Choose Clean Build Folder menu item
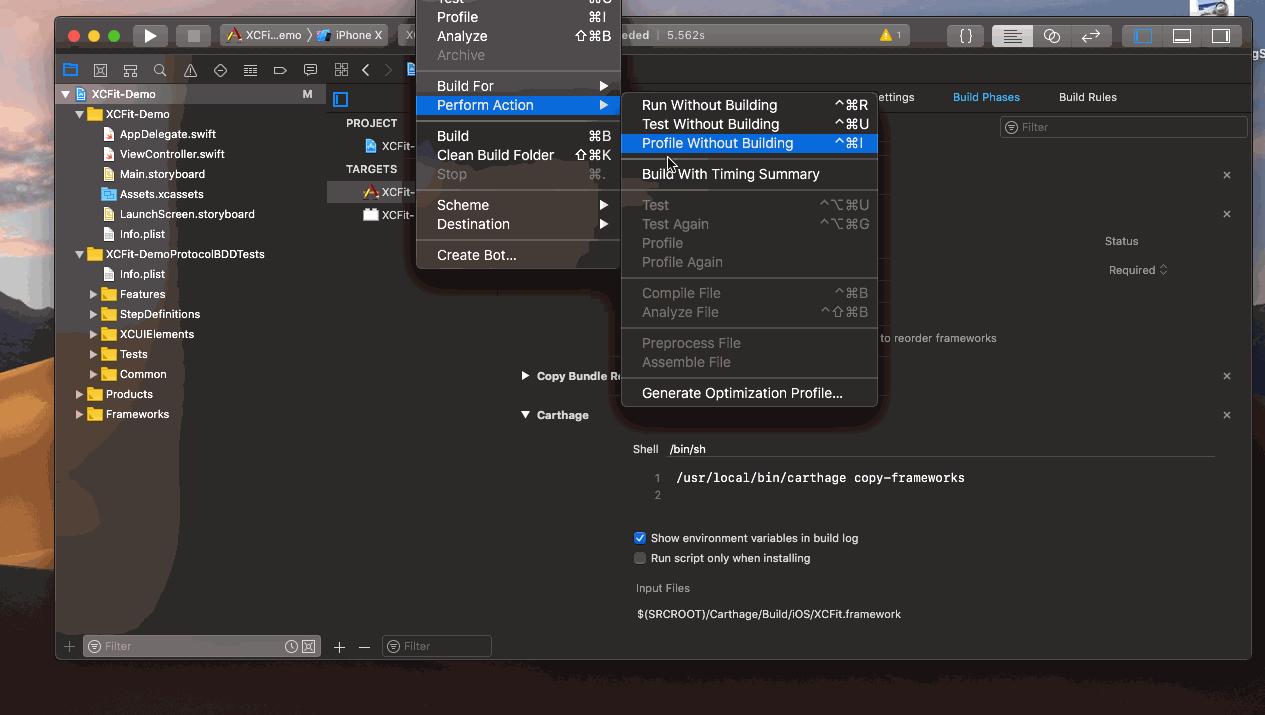The width and height of the screenshot is (1265, 715). coord(518,155)
